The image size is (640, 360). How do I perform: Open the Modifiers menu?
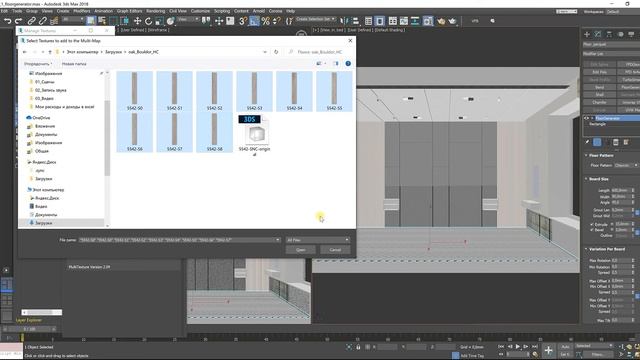click(x=82, y=11)
